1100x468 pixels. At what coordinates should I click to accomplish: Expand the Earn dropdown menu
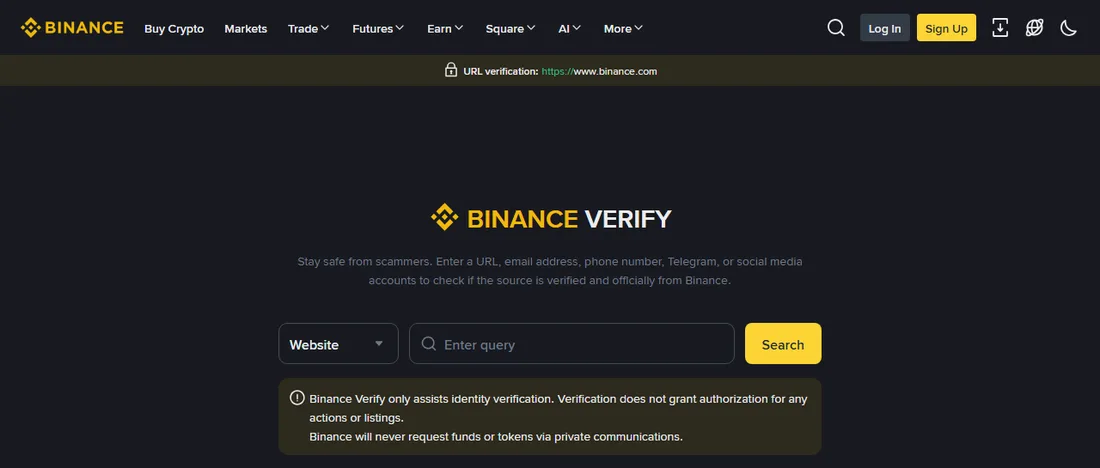point(445,29)
